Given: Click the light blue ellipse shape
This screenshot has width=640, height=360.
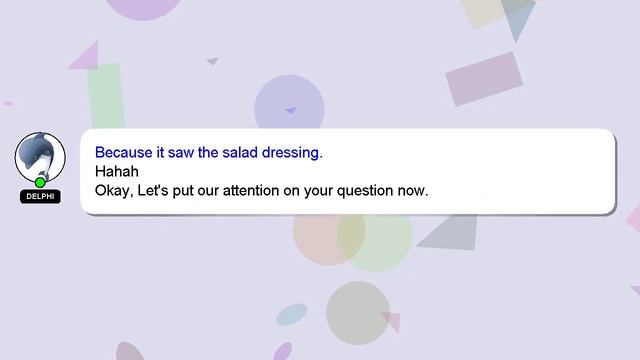Looking at the screenshot, I should coord(291,314).
